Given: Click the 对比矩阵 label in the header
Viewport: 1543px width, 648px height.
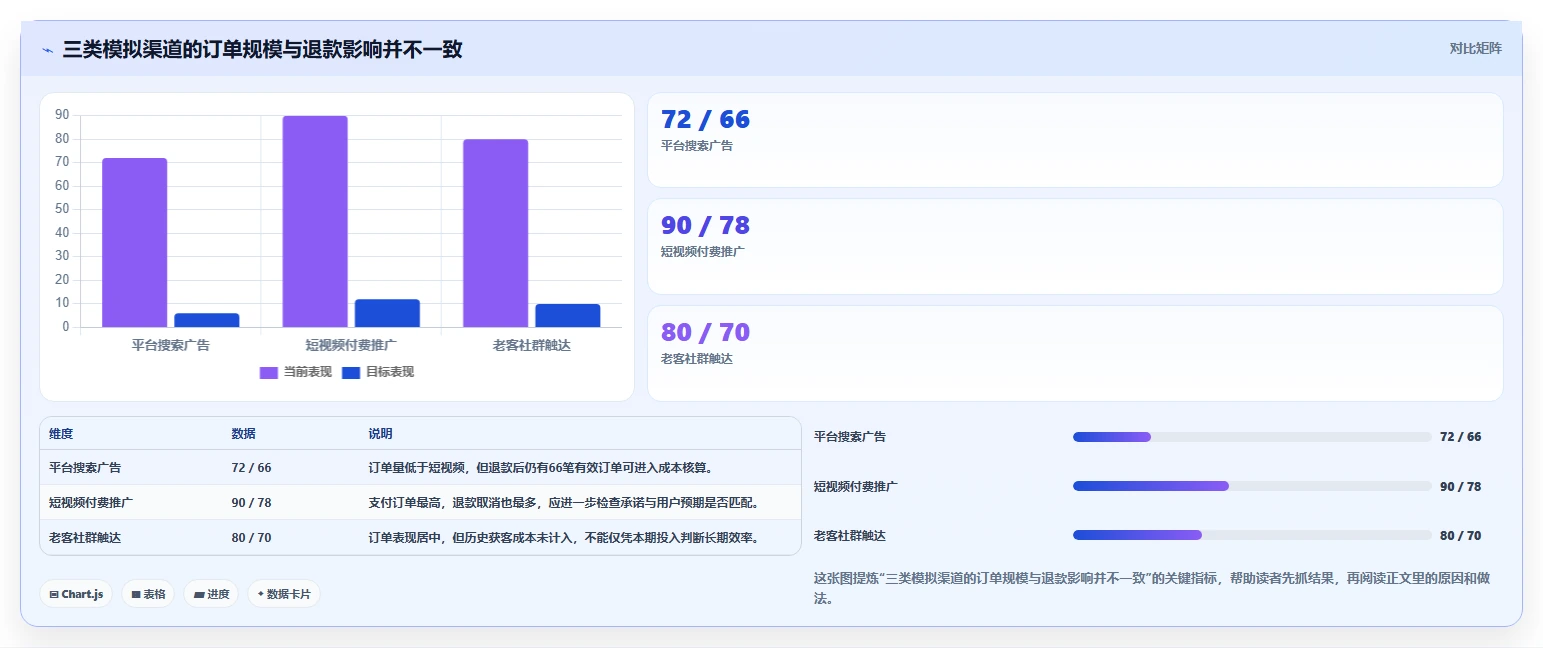Looking at the screenshot, I should (1475, 48).
